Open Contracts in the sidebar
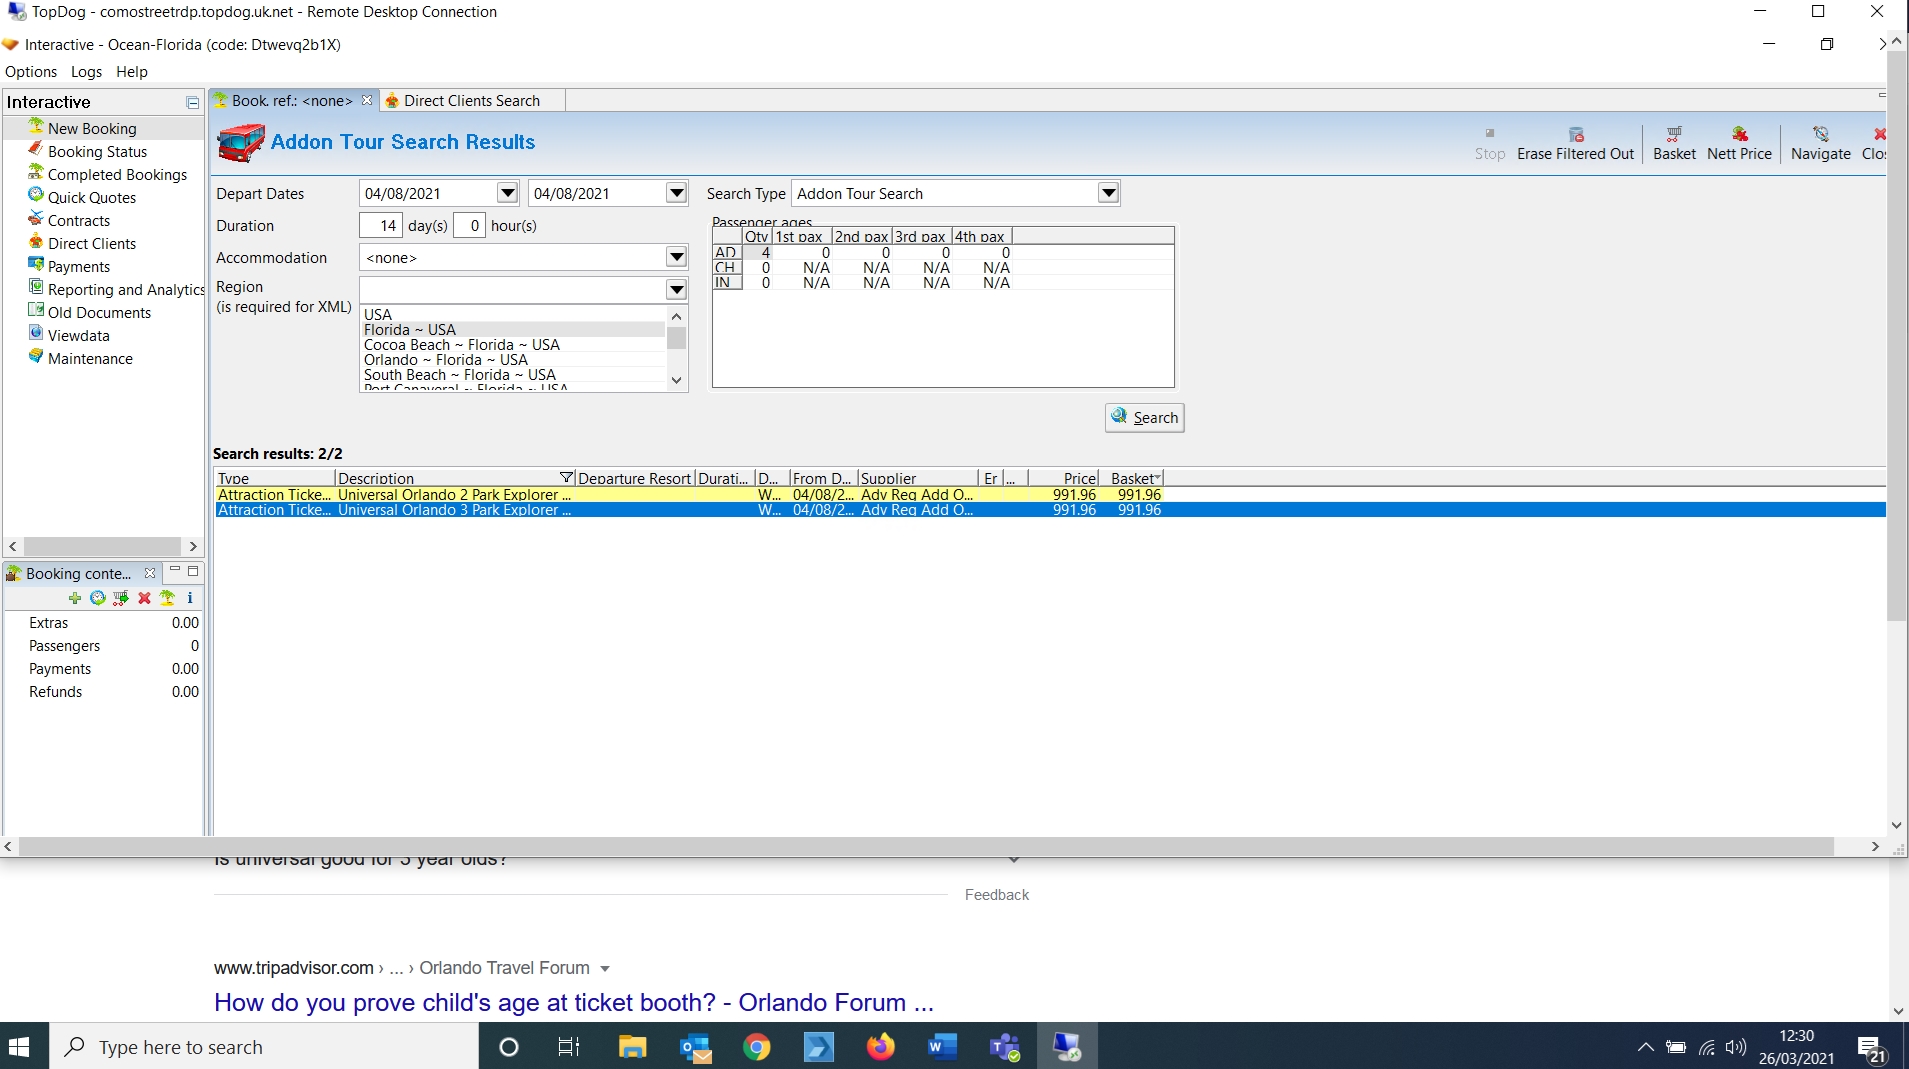Image resolution: width=1909 pixels, height=1069 pixels. 79,220
